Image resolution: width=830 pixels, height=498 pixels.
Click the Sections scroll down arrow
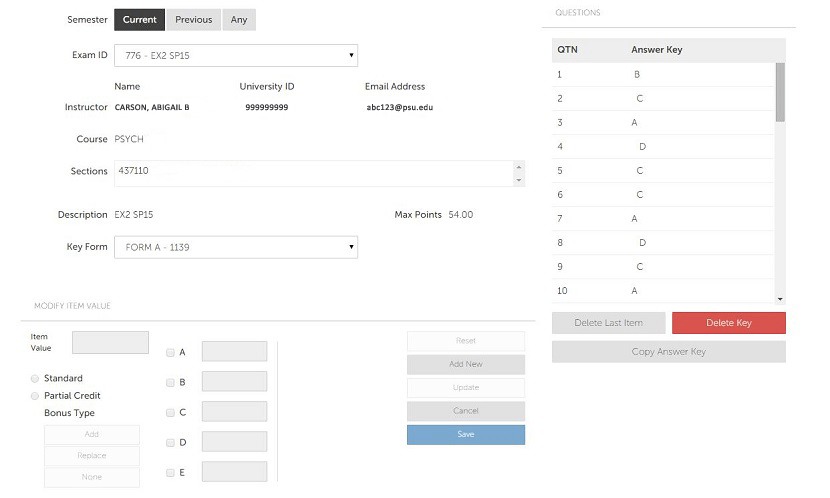click(x=519, y=180)
